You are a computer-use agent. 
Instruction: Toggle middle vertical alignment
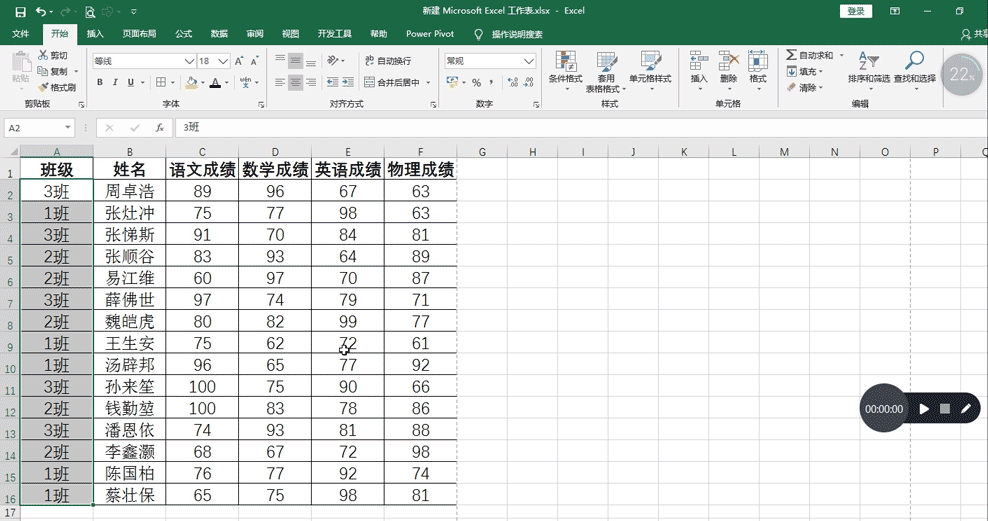tap(295, 60)
